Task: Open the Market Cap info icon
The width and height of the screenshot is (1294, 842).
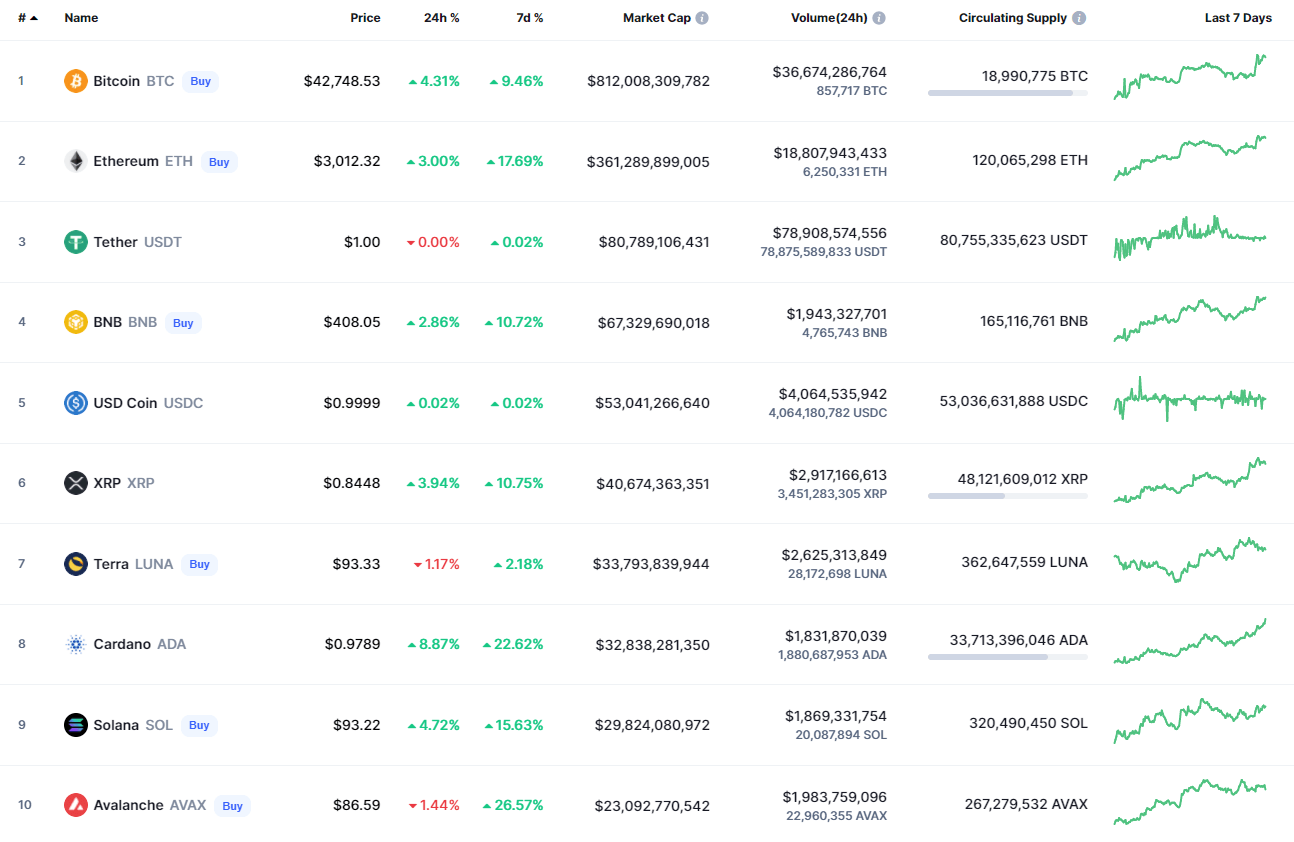Action: coord(702,18)
